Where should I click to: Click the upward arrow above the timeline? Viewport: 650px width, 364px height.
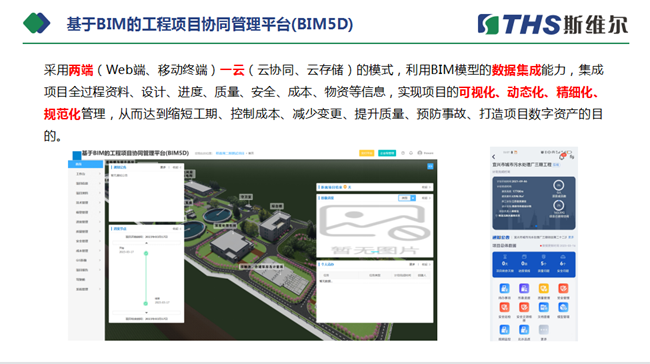coord(146,243)
